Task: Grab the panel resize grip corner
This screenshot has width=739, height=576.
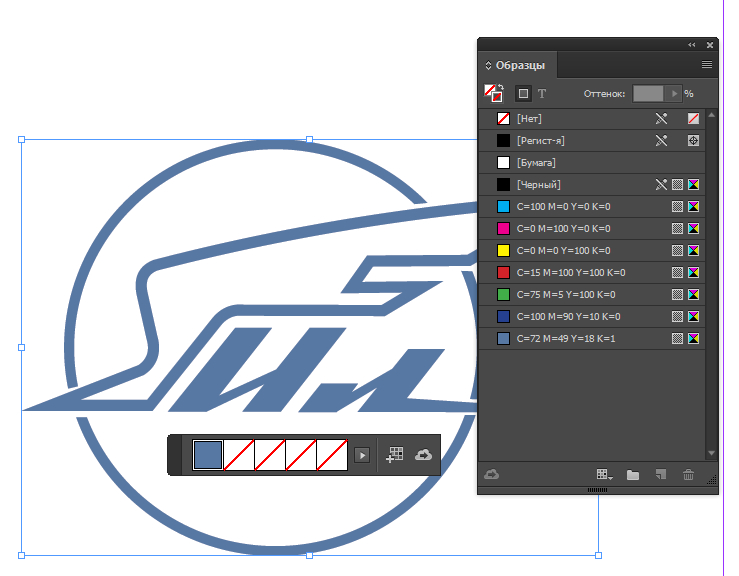Action: coord(712,480)
